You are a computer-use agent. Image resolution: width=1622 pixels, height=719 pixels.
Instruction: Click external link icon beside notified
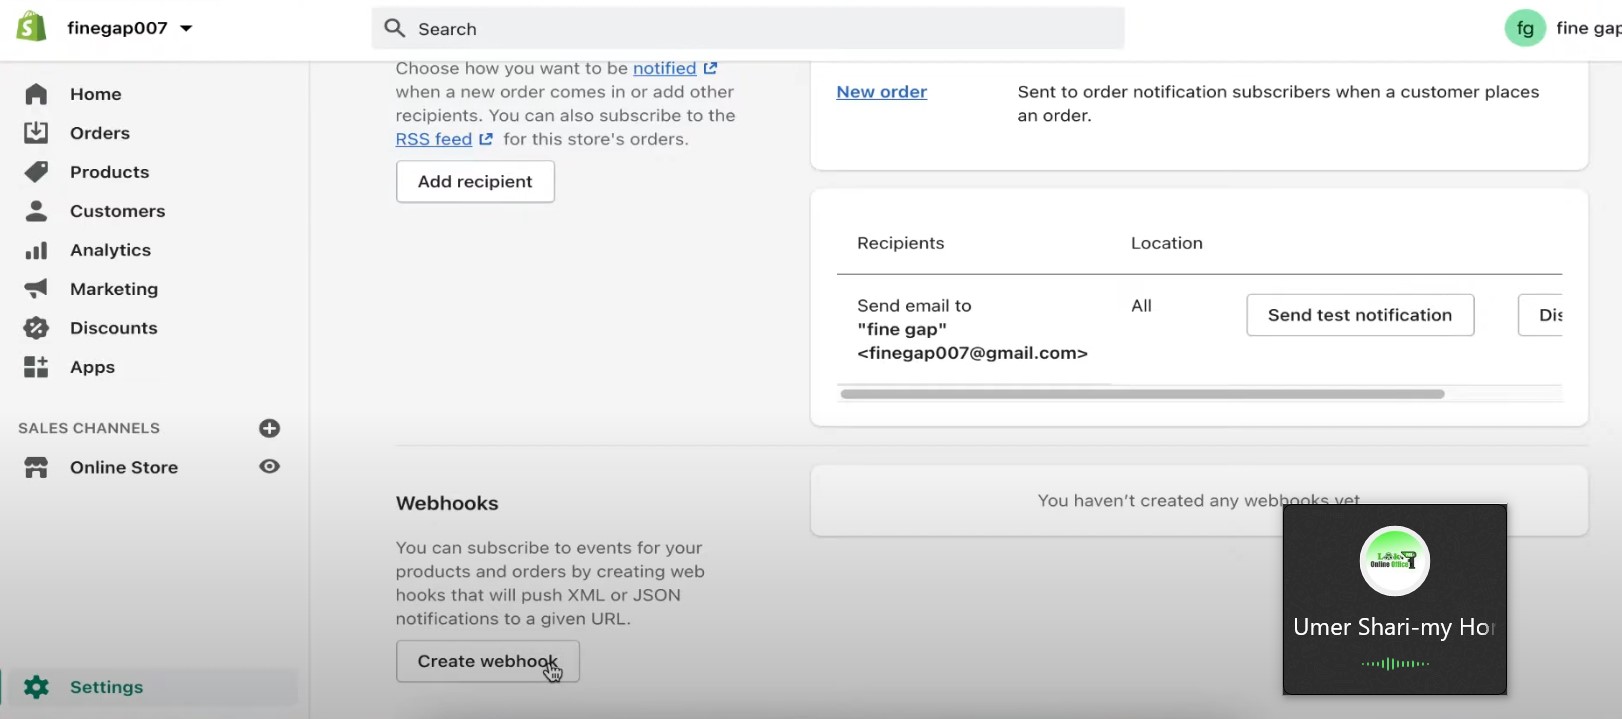[710, 68]
